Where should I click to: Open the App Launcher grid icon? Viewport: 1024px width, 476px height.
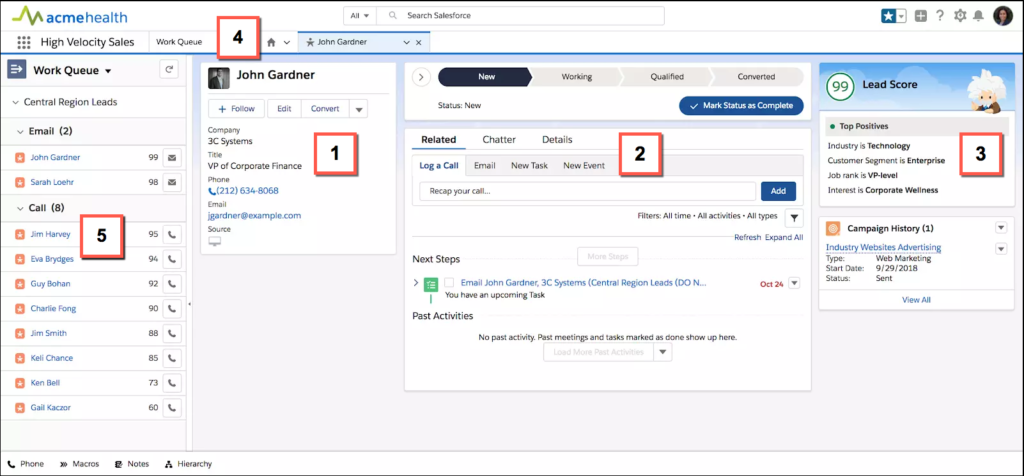[x=24, y=42]
